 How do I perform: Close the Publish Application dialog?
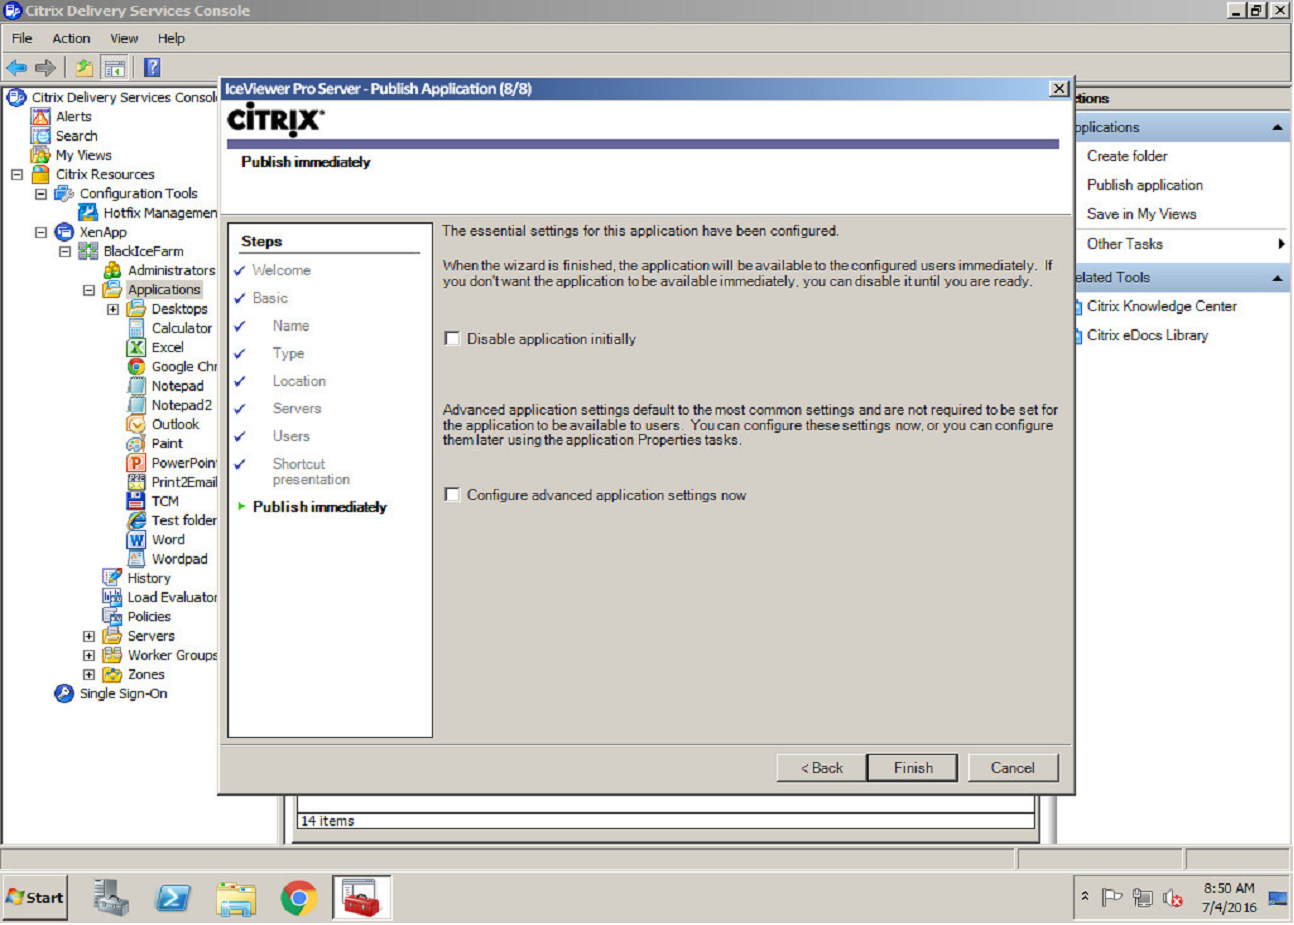pyautogui.click(x=1059, y=89)
